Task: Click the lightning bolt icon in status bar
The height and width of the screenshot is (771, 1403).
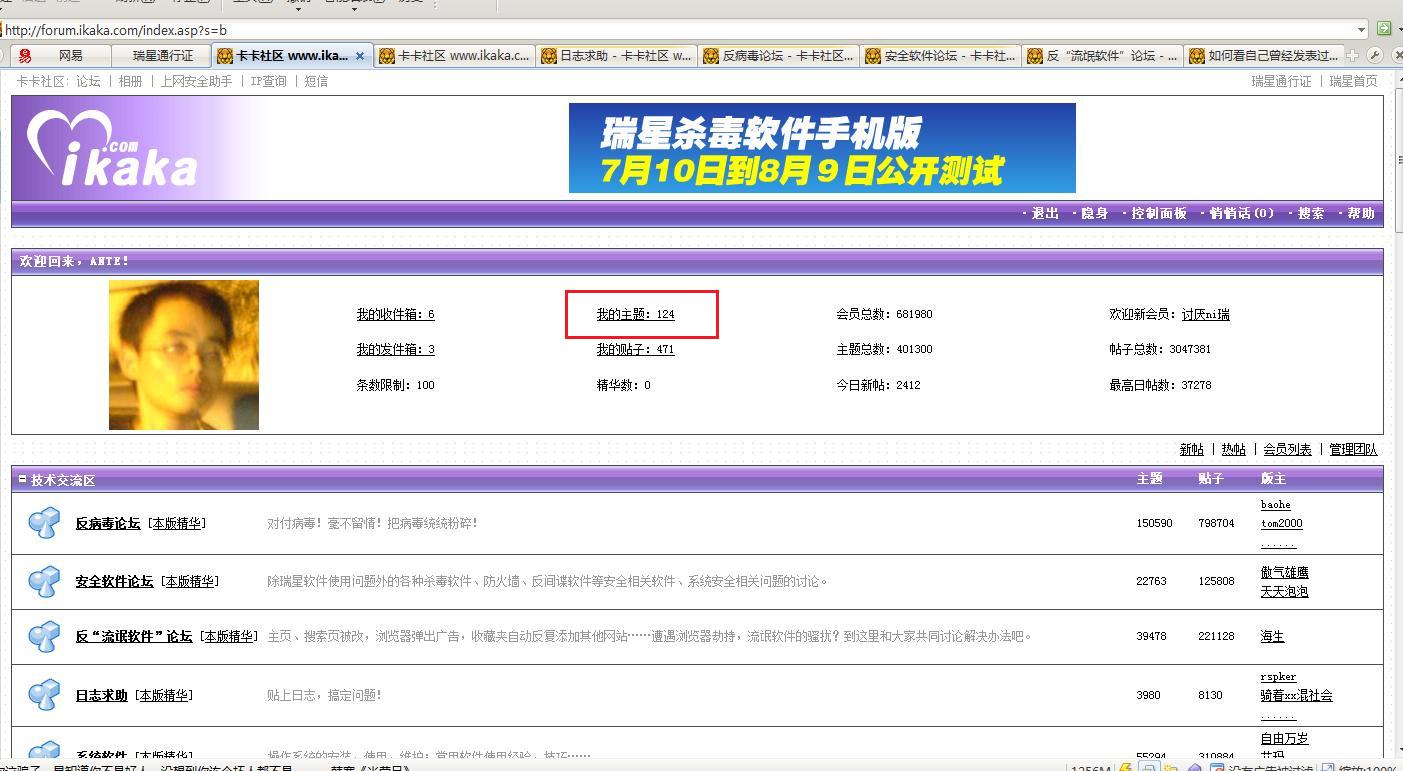Action: click(x=1127, y=767)
